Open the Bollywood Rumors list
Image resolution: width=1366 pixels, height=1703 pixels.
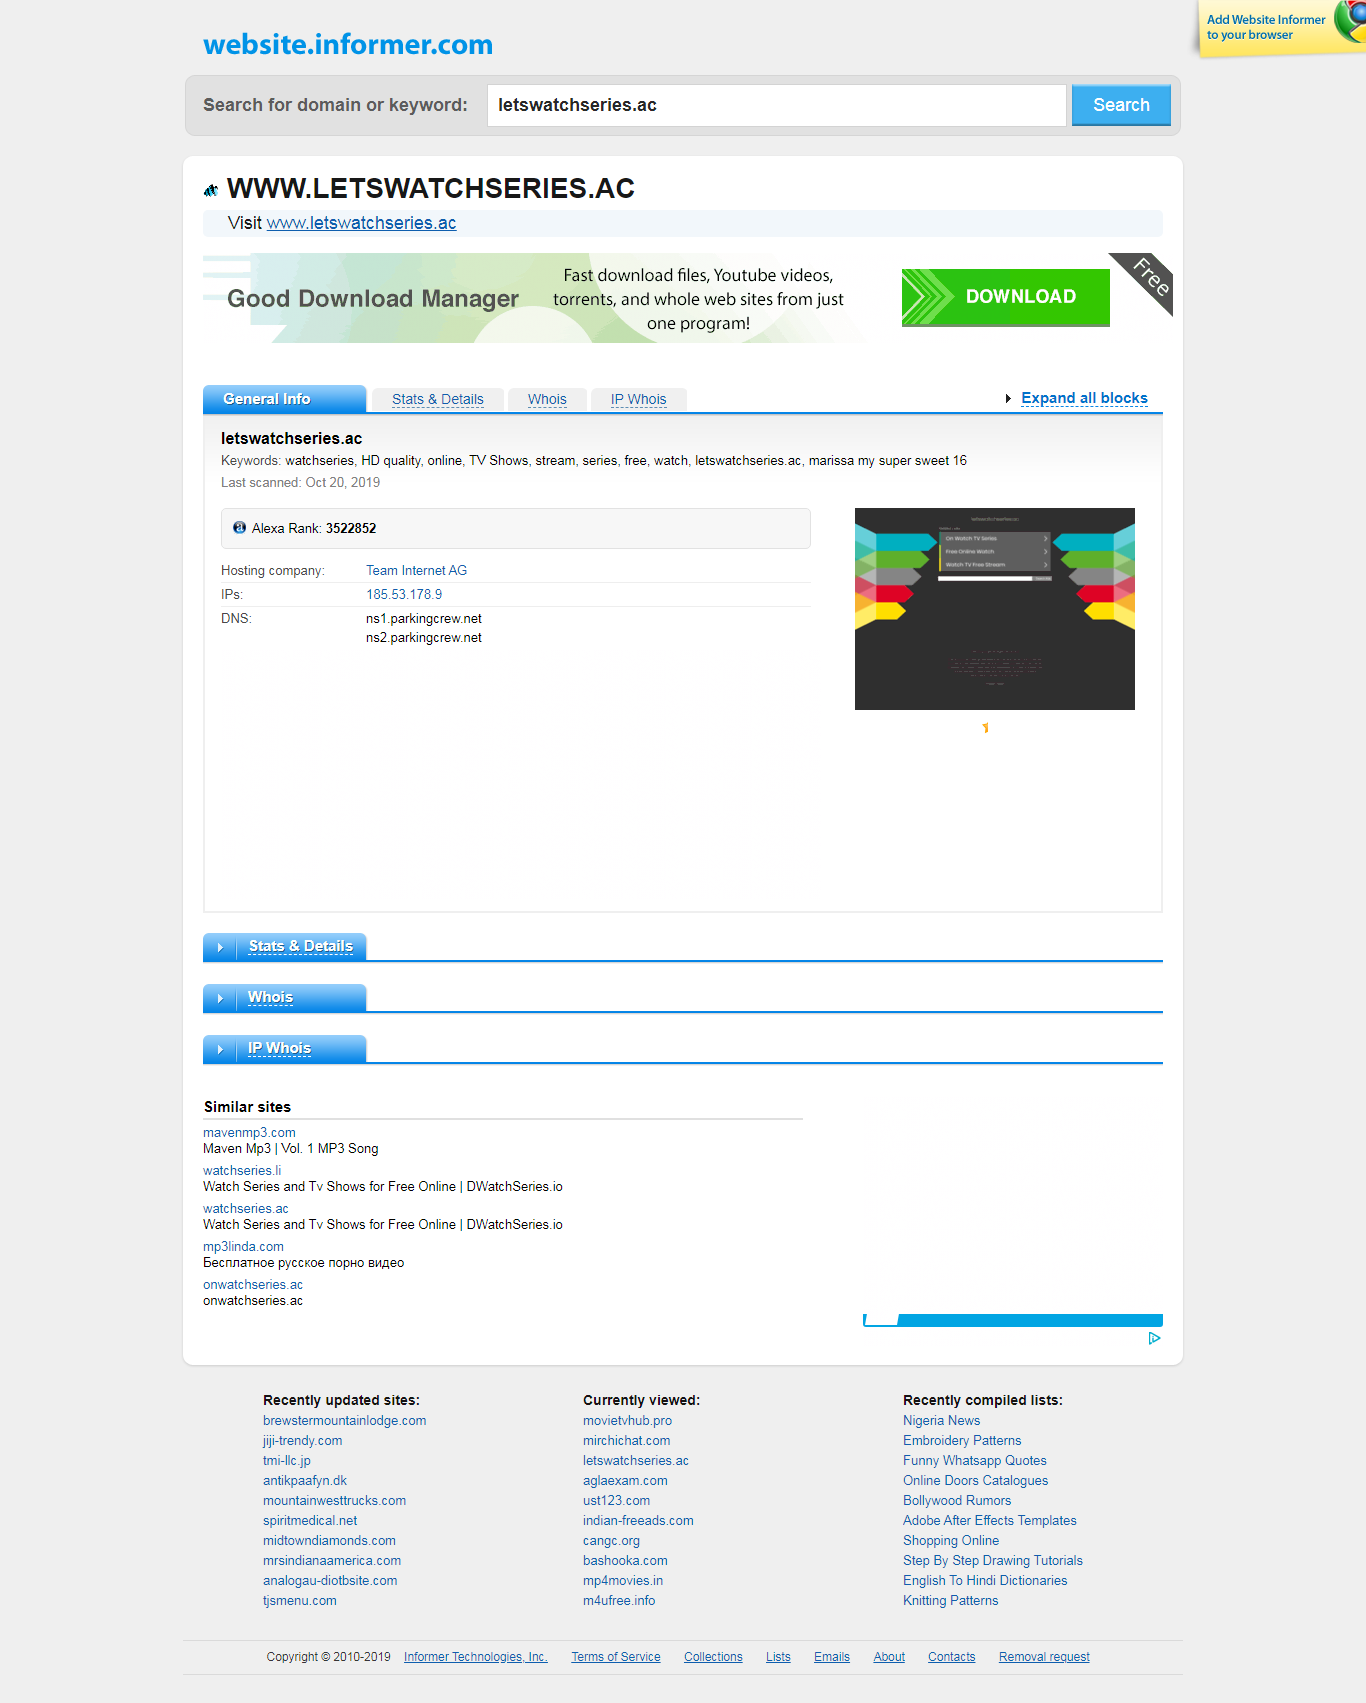(x=957, y=1501)
